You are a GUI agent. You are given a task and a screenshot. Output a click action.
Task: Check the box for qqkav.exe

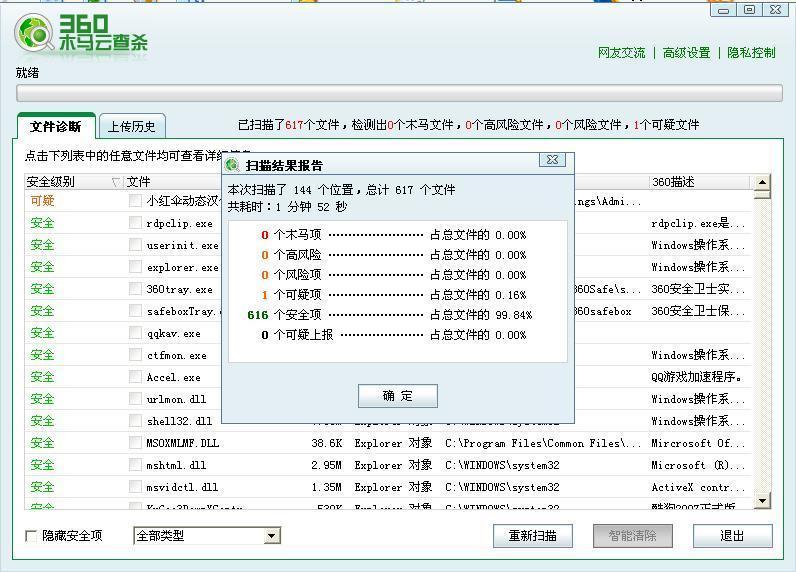tap(135, 333)
